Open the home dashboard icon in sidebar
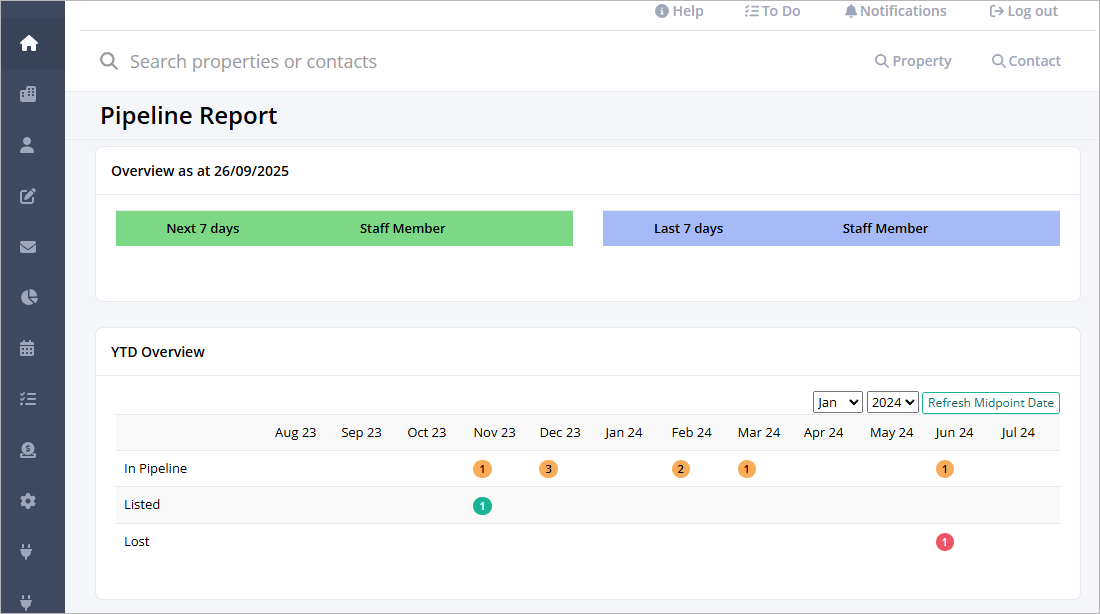 [x=29, y=44]
